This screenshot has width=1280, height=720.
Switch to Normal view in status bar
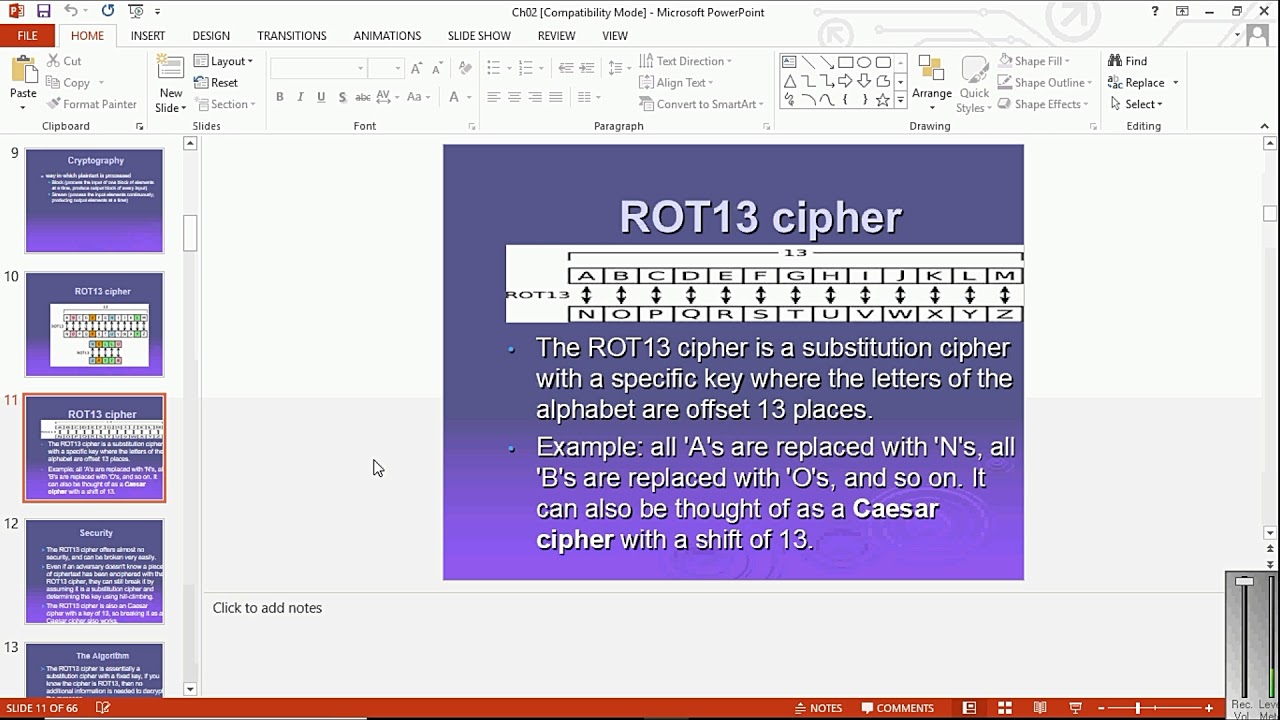[x=969, y=708]
